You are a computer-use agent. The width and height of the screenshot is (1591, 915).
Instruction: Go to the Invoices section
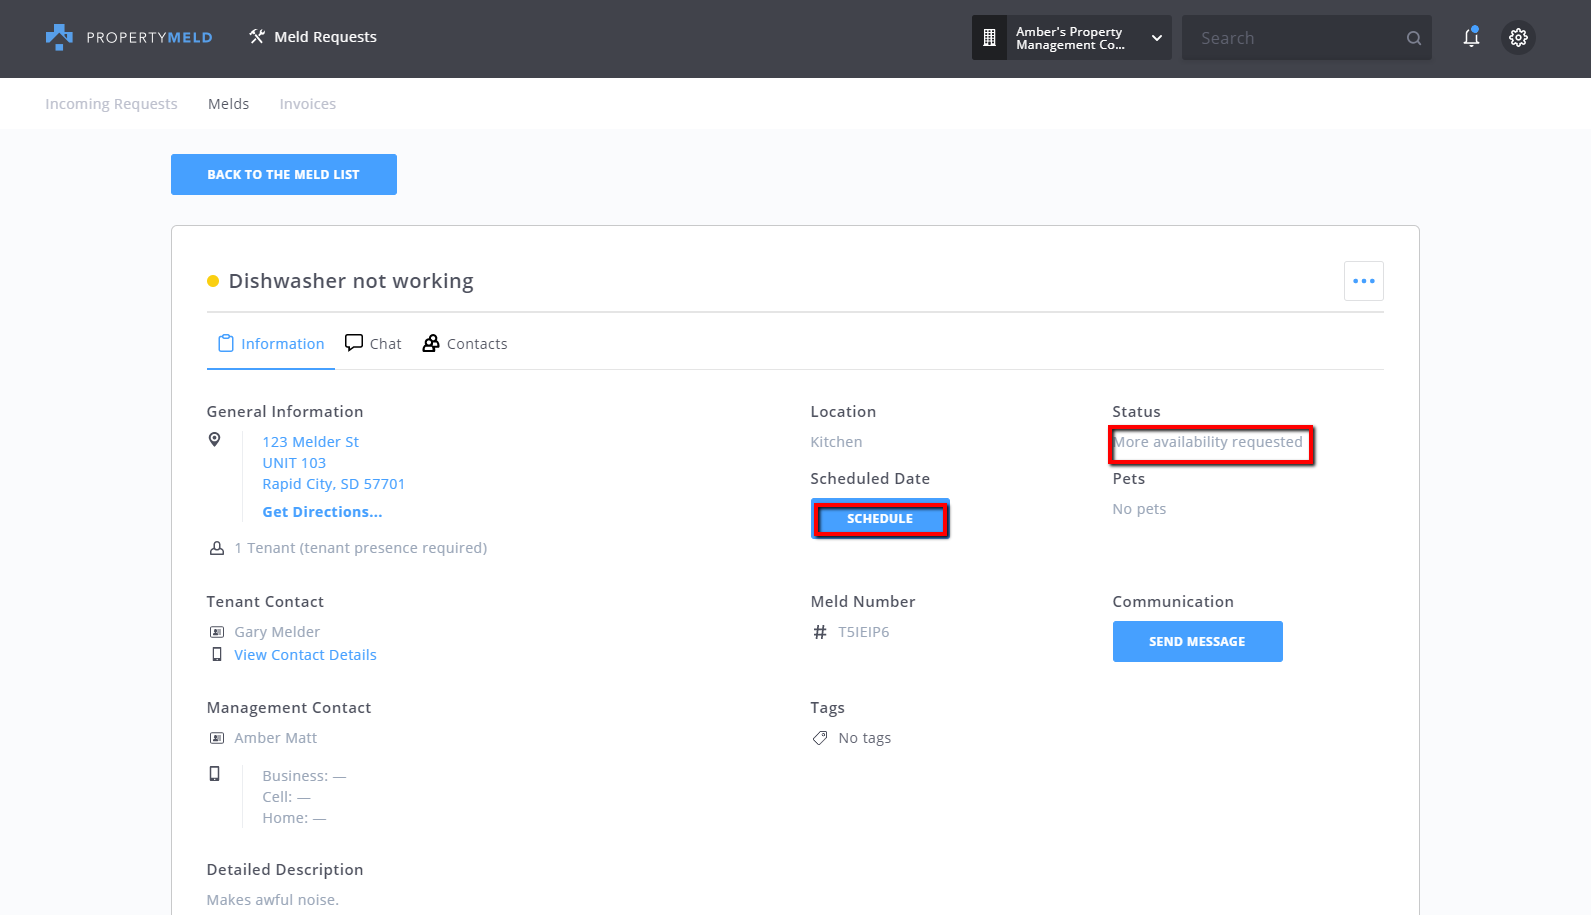[x=307, y=104]
